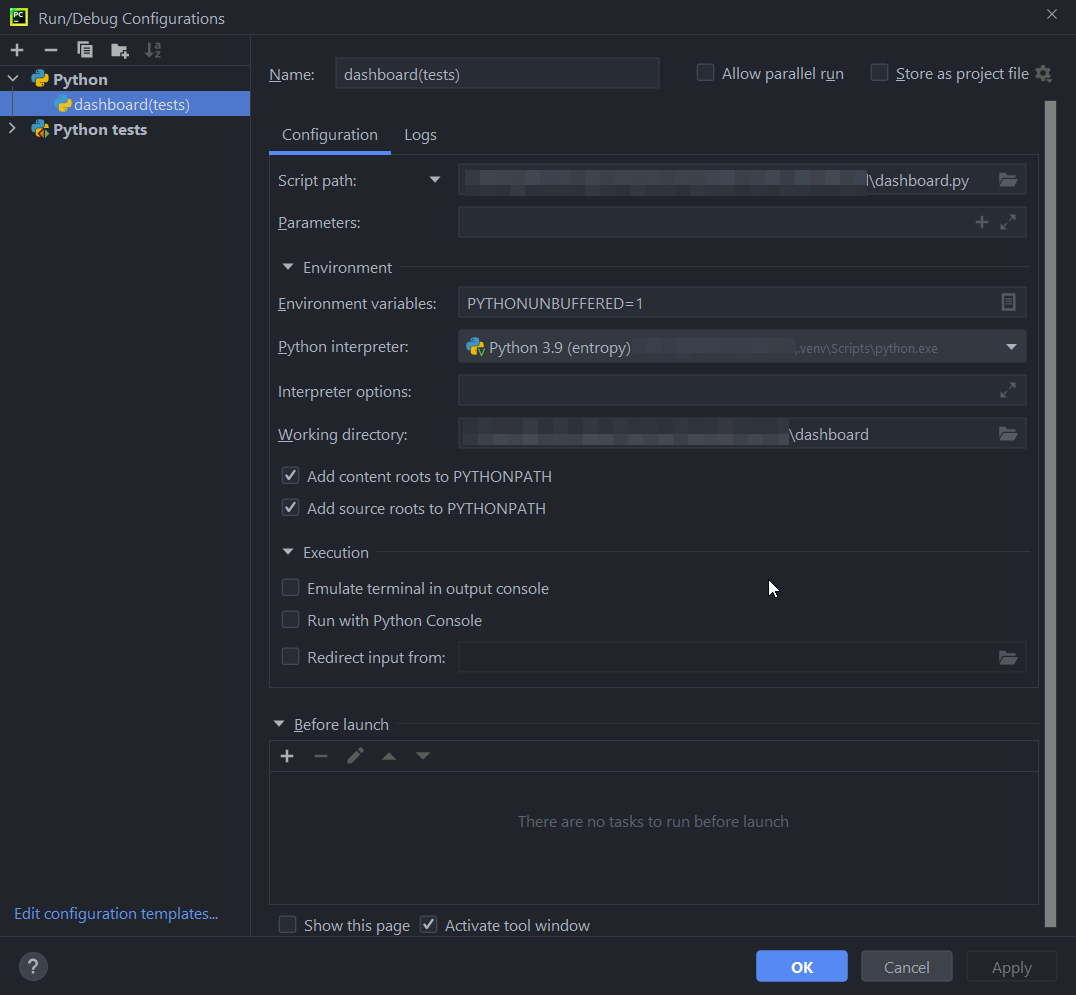Uncheck Activate tool window
The height and width of the screenshot is (995, 1076).
[x=428, y=925]
